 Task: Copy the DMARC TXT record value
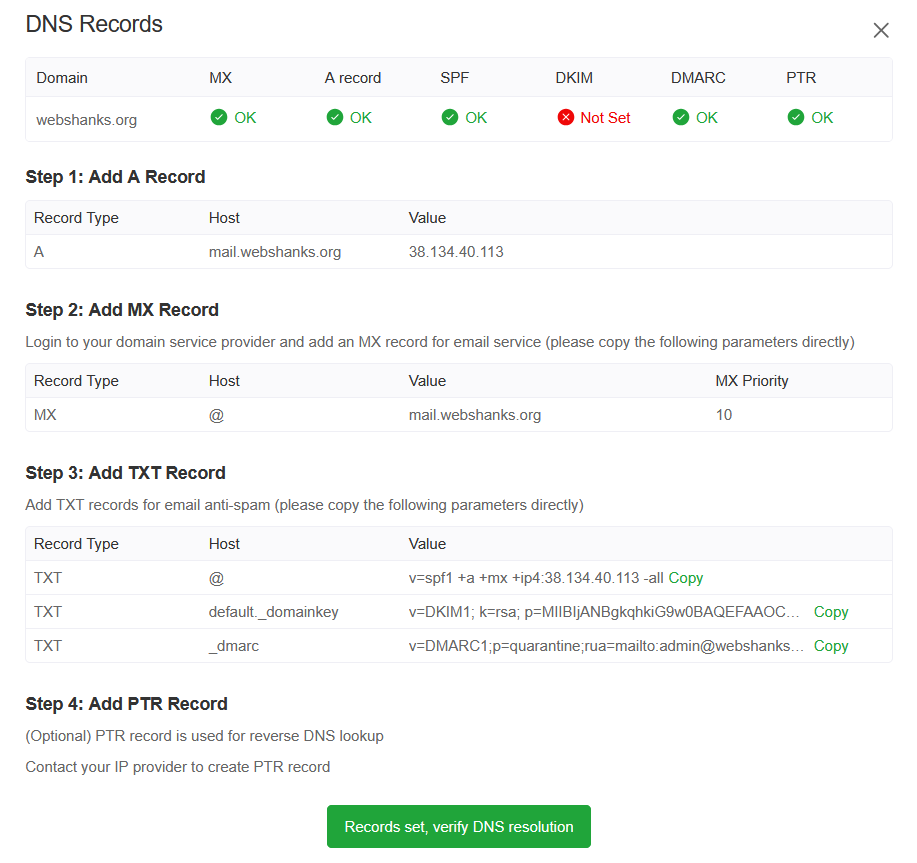coord(831,645)
